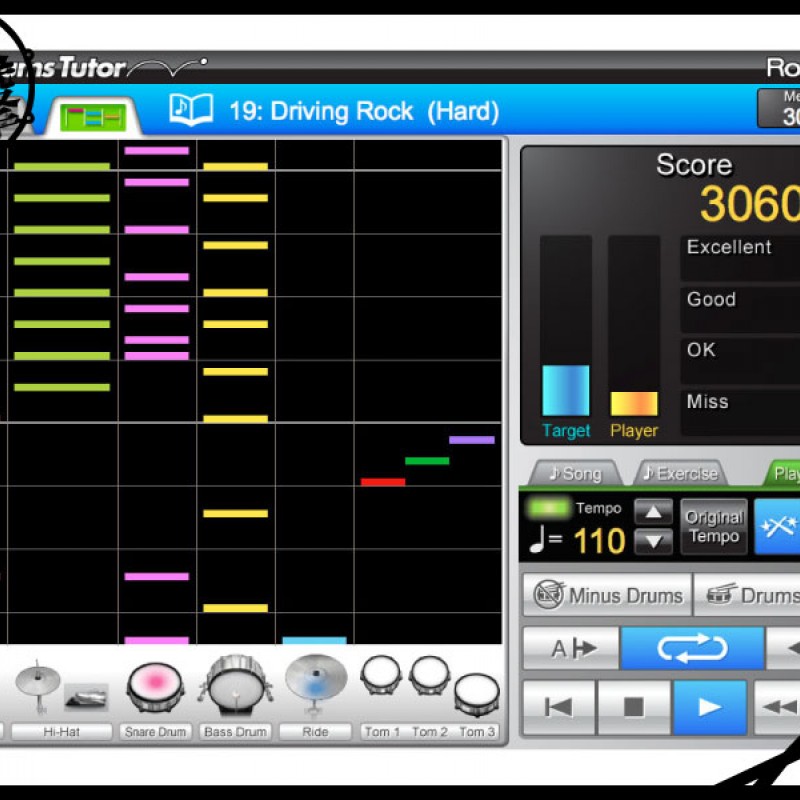Switch to the Song tab
This screenshot has height=800, width=800.
point(576,473)
